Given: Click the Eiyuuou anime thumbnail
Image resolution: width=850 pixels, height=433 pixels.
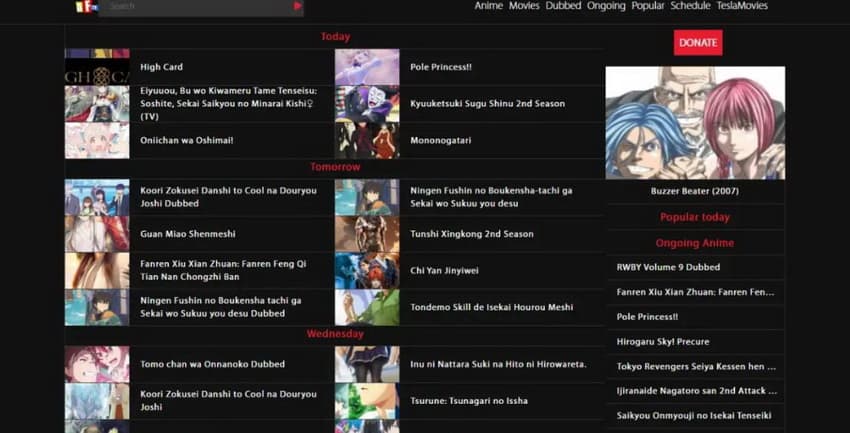Looking at the screenshot, I should [97, 104].
